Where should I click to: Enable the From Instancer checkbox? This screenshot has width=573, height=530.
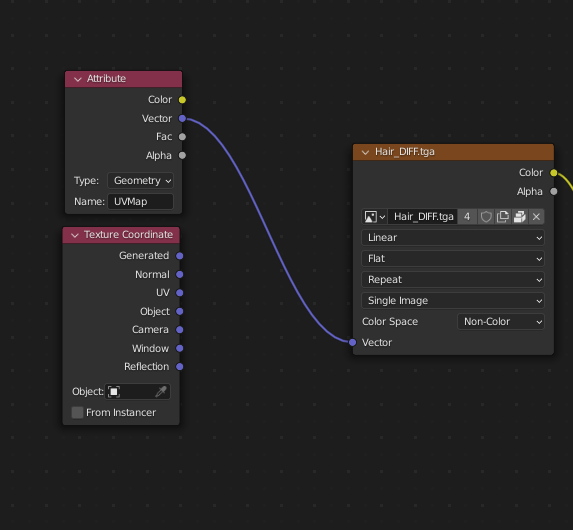pos(77,412)
